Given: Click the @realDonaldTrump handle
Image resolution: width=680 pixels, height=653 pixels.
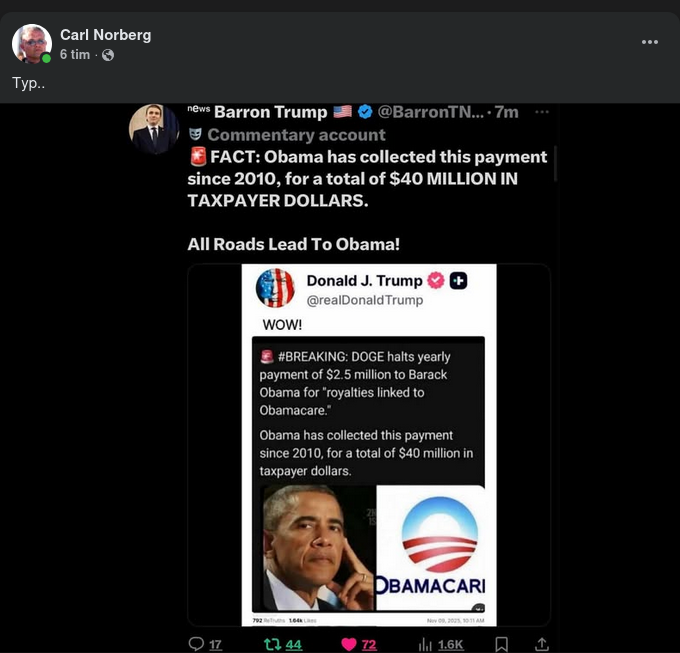Looking at the screenshot, I should click(x=364, y=300).
